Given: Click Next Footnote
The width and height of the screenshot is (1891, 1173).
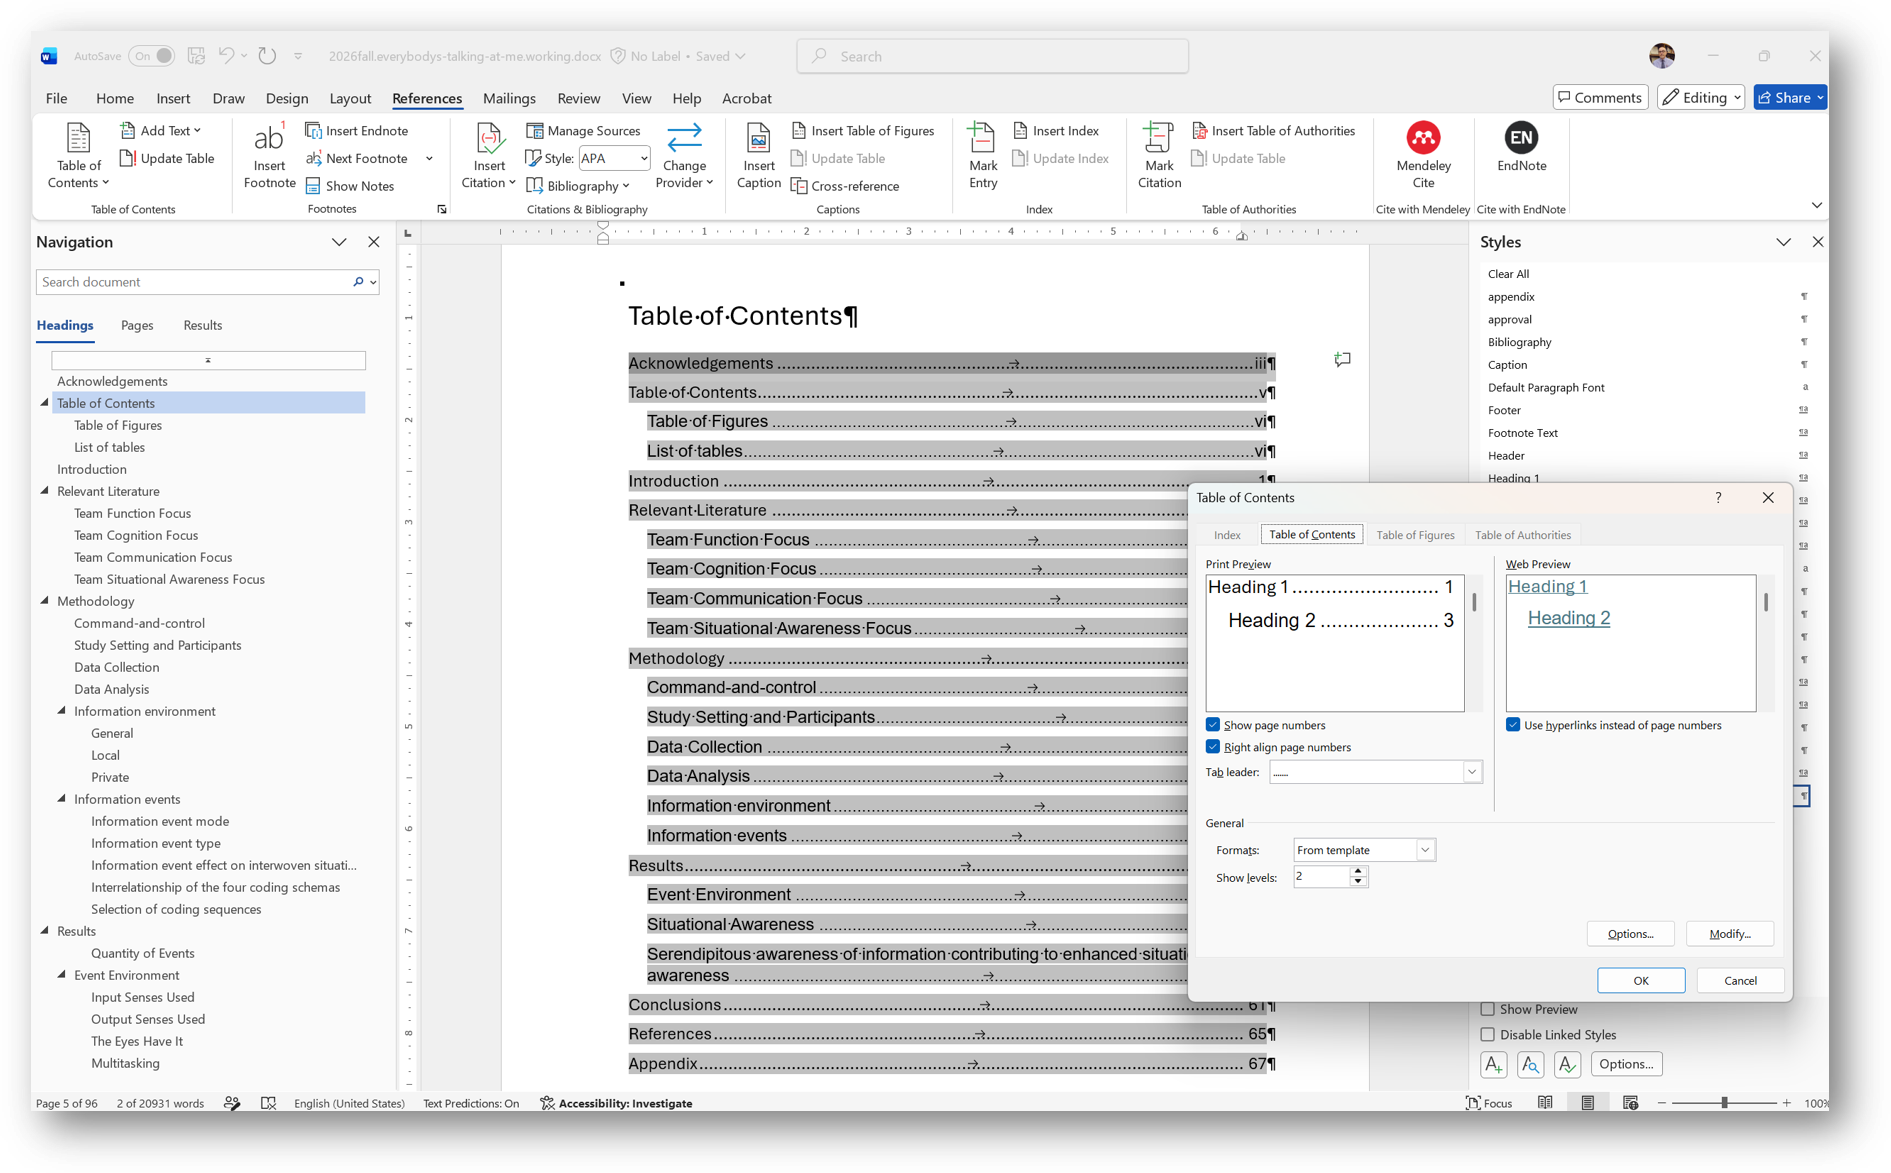Looking at the screenshot, I should 357,158.
